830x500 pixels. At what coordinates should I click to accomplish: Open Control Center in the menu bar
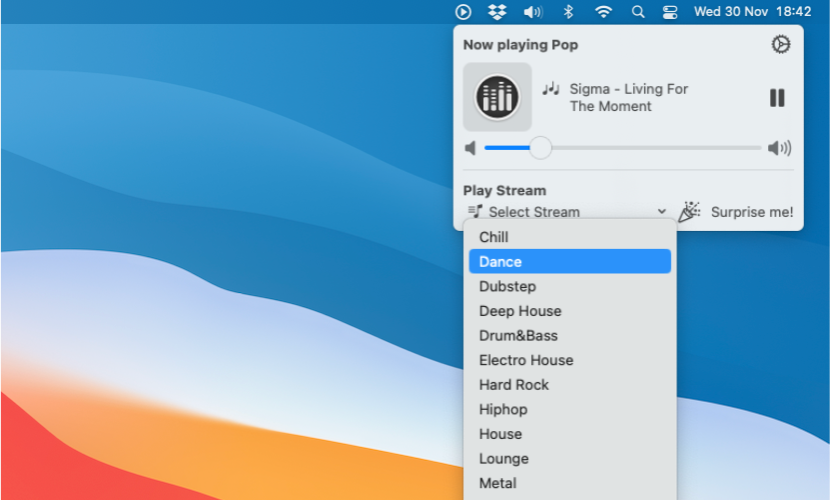[670, 12]
